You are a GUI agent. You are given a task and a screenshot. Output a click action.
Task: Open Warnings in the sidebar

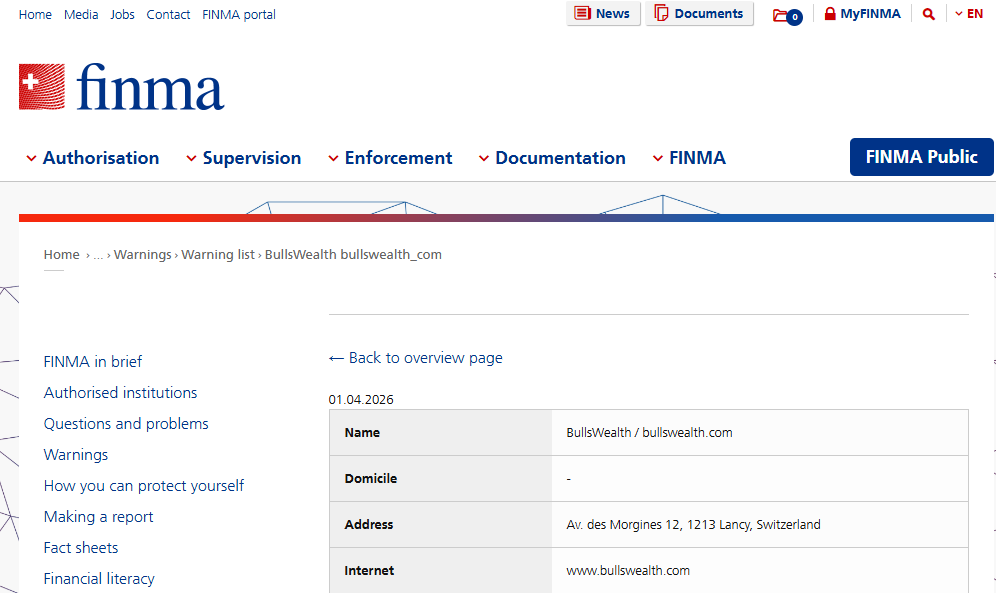[76, 455]
